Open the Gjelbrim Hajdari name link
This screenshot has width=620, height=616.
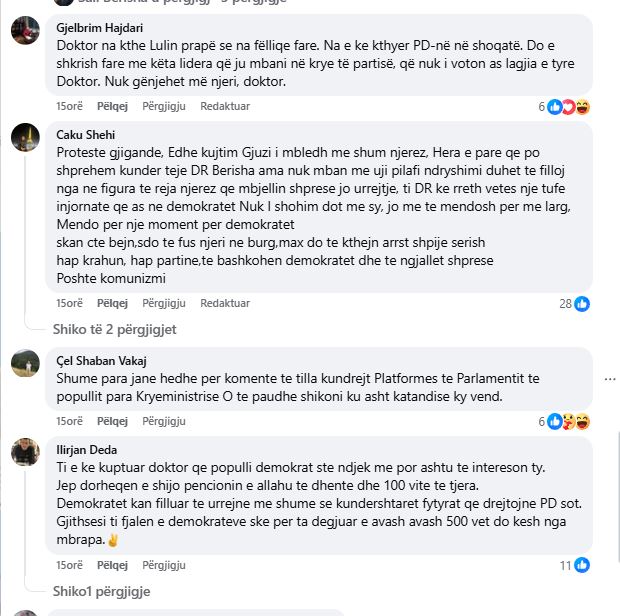pos(100,28)
